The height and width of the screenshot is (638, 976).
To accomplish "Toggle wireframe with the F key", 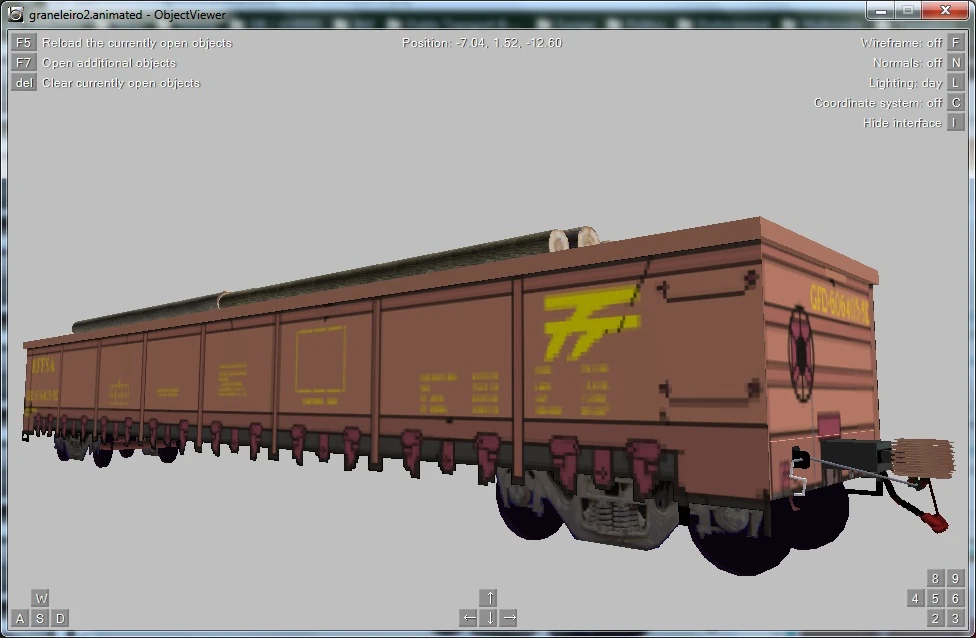I will [955, 43].
